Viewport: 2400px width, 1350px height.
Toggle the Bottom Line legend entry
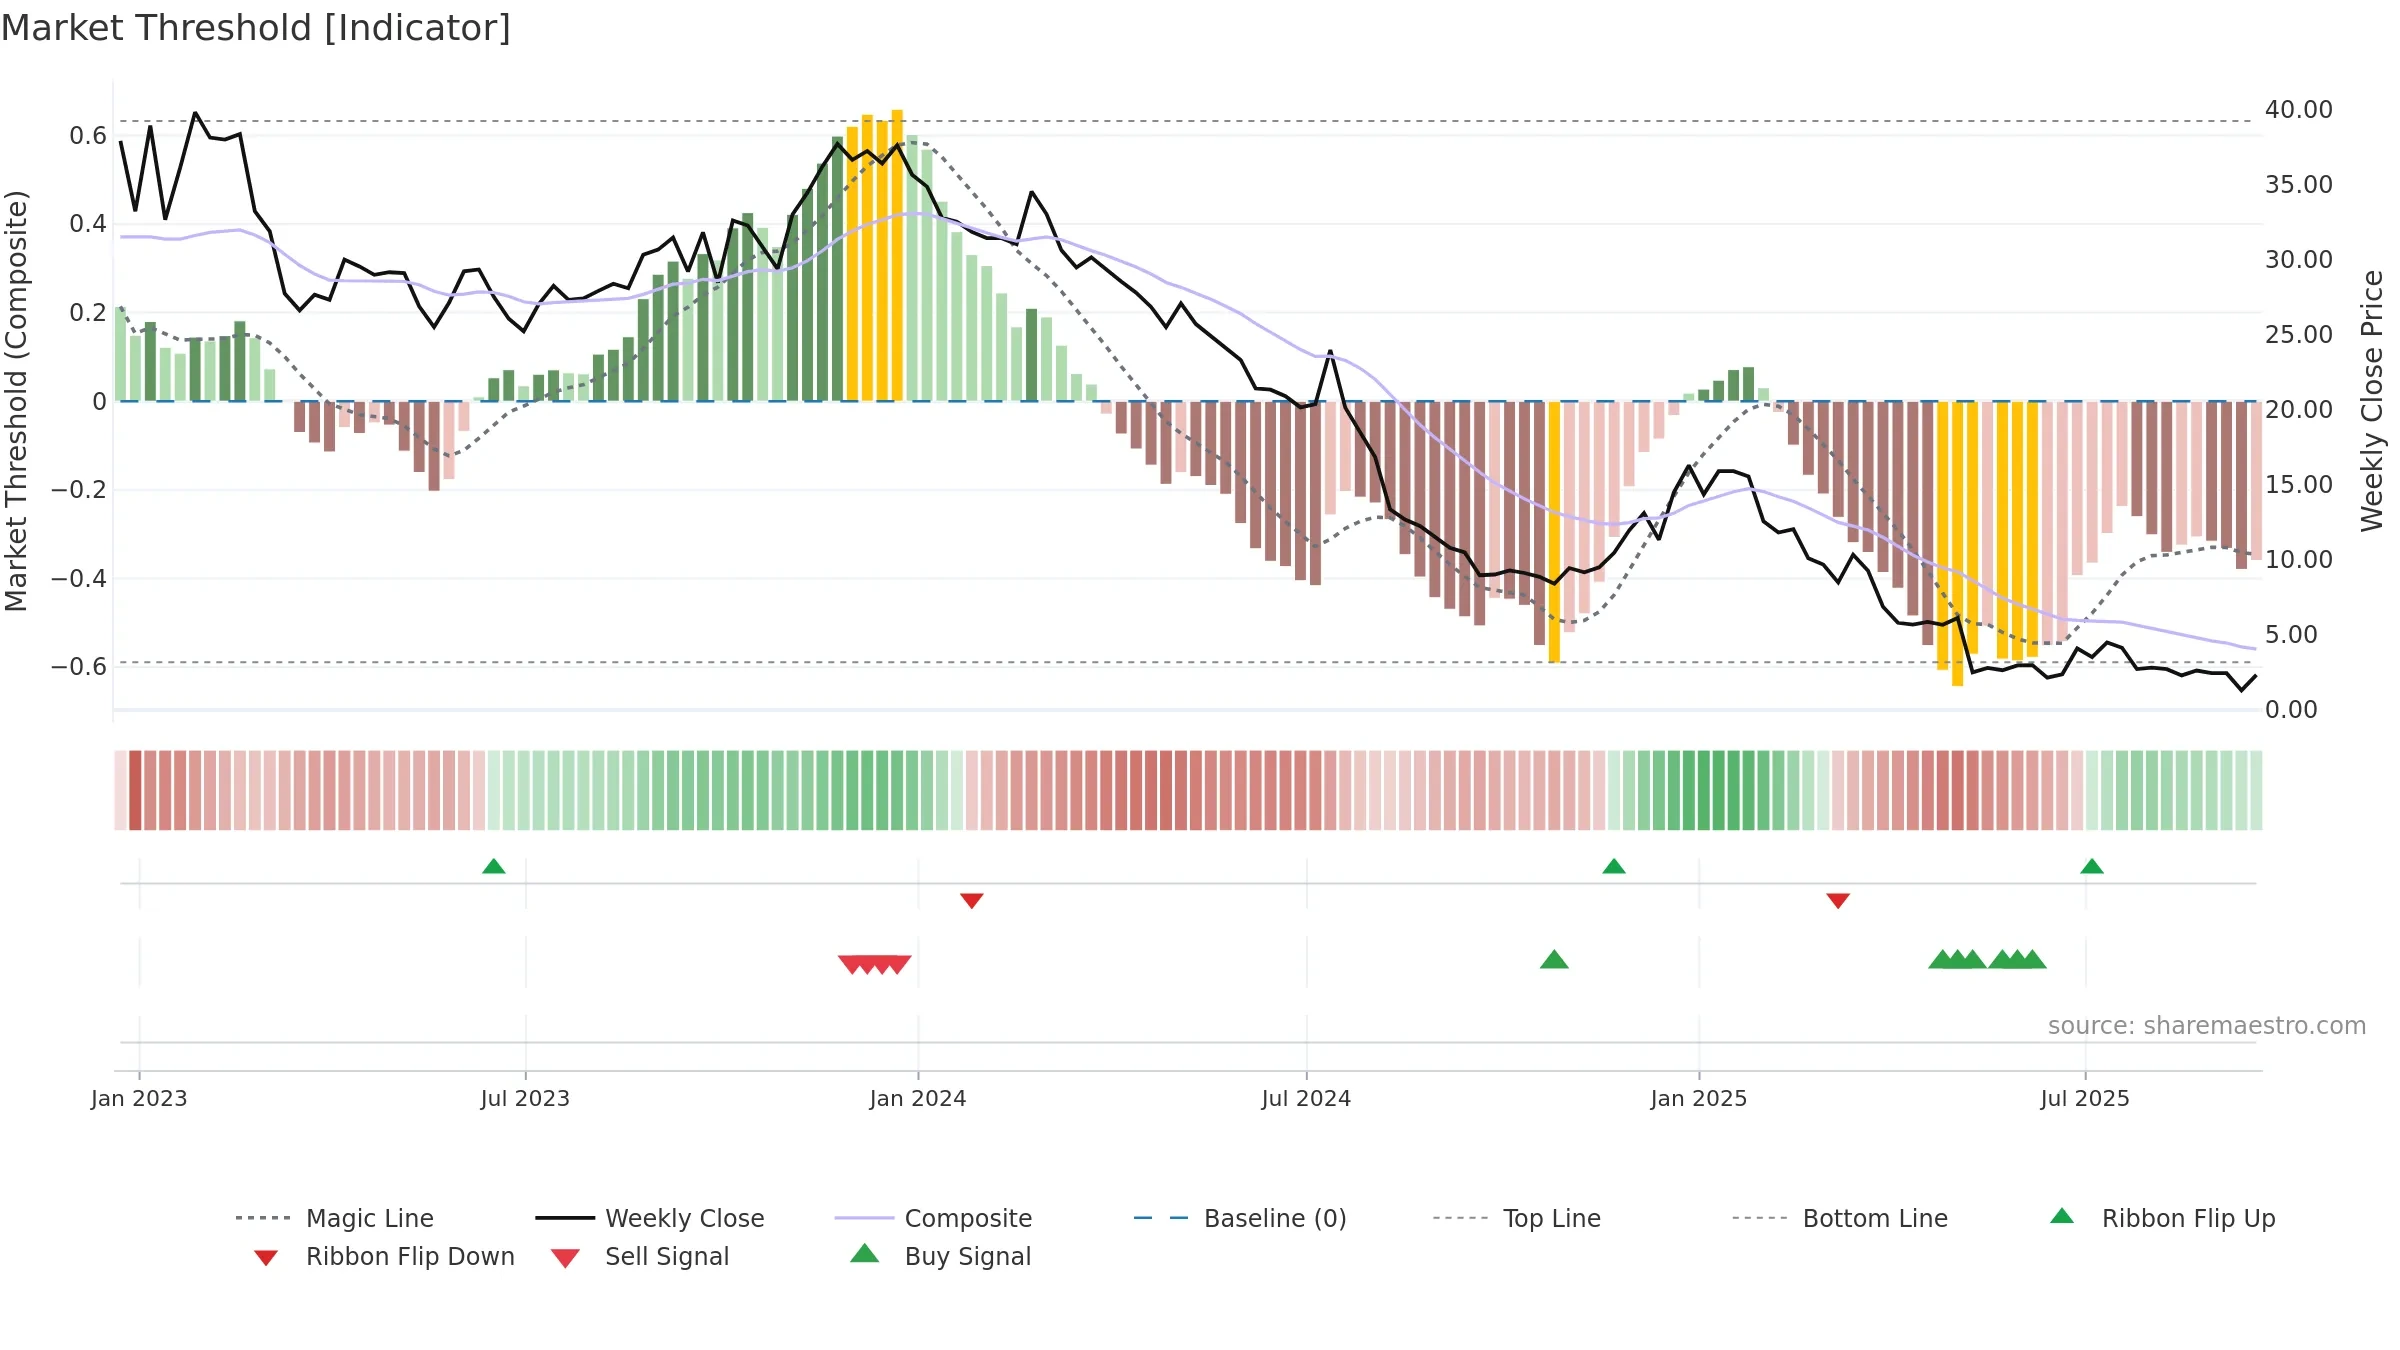click(1840, 1218)
